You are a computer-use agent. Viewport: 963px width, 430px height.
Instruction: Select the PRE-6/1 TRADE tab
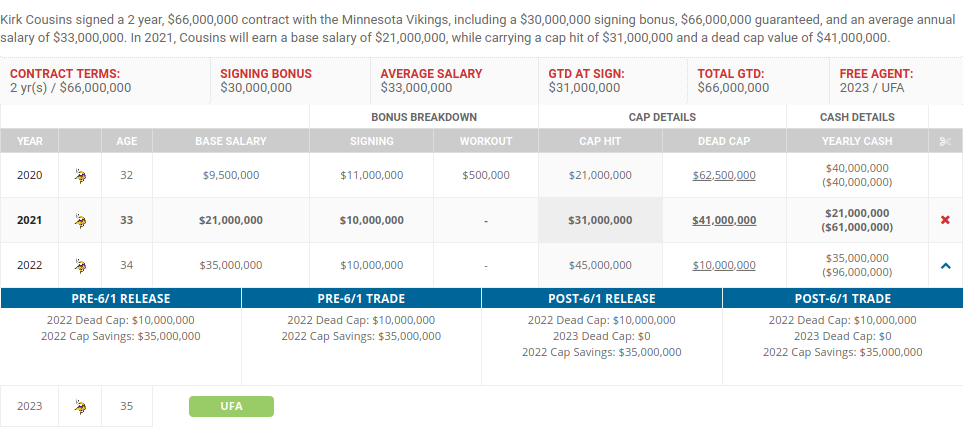click(361, 299)
